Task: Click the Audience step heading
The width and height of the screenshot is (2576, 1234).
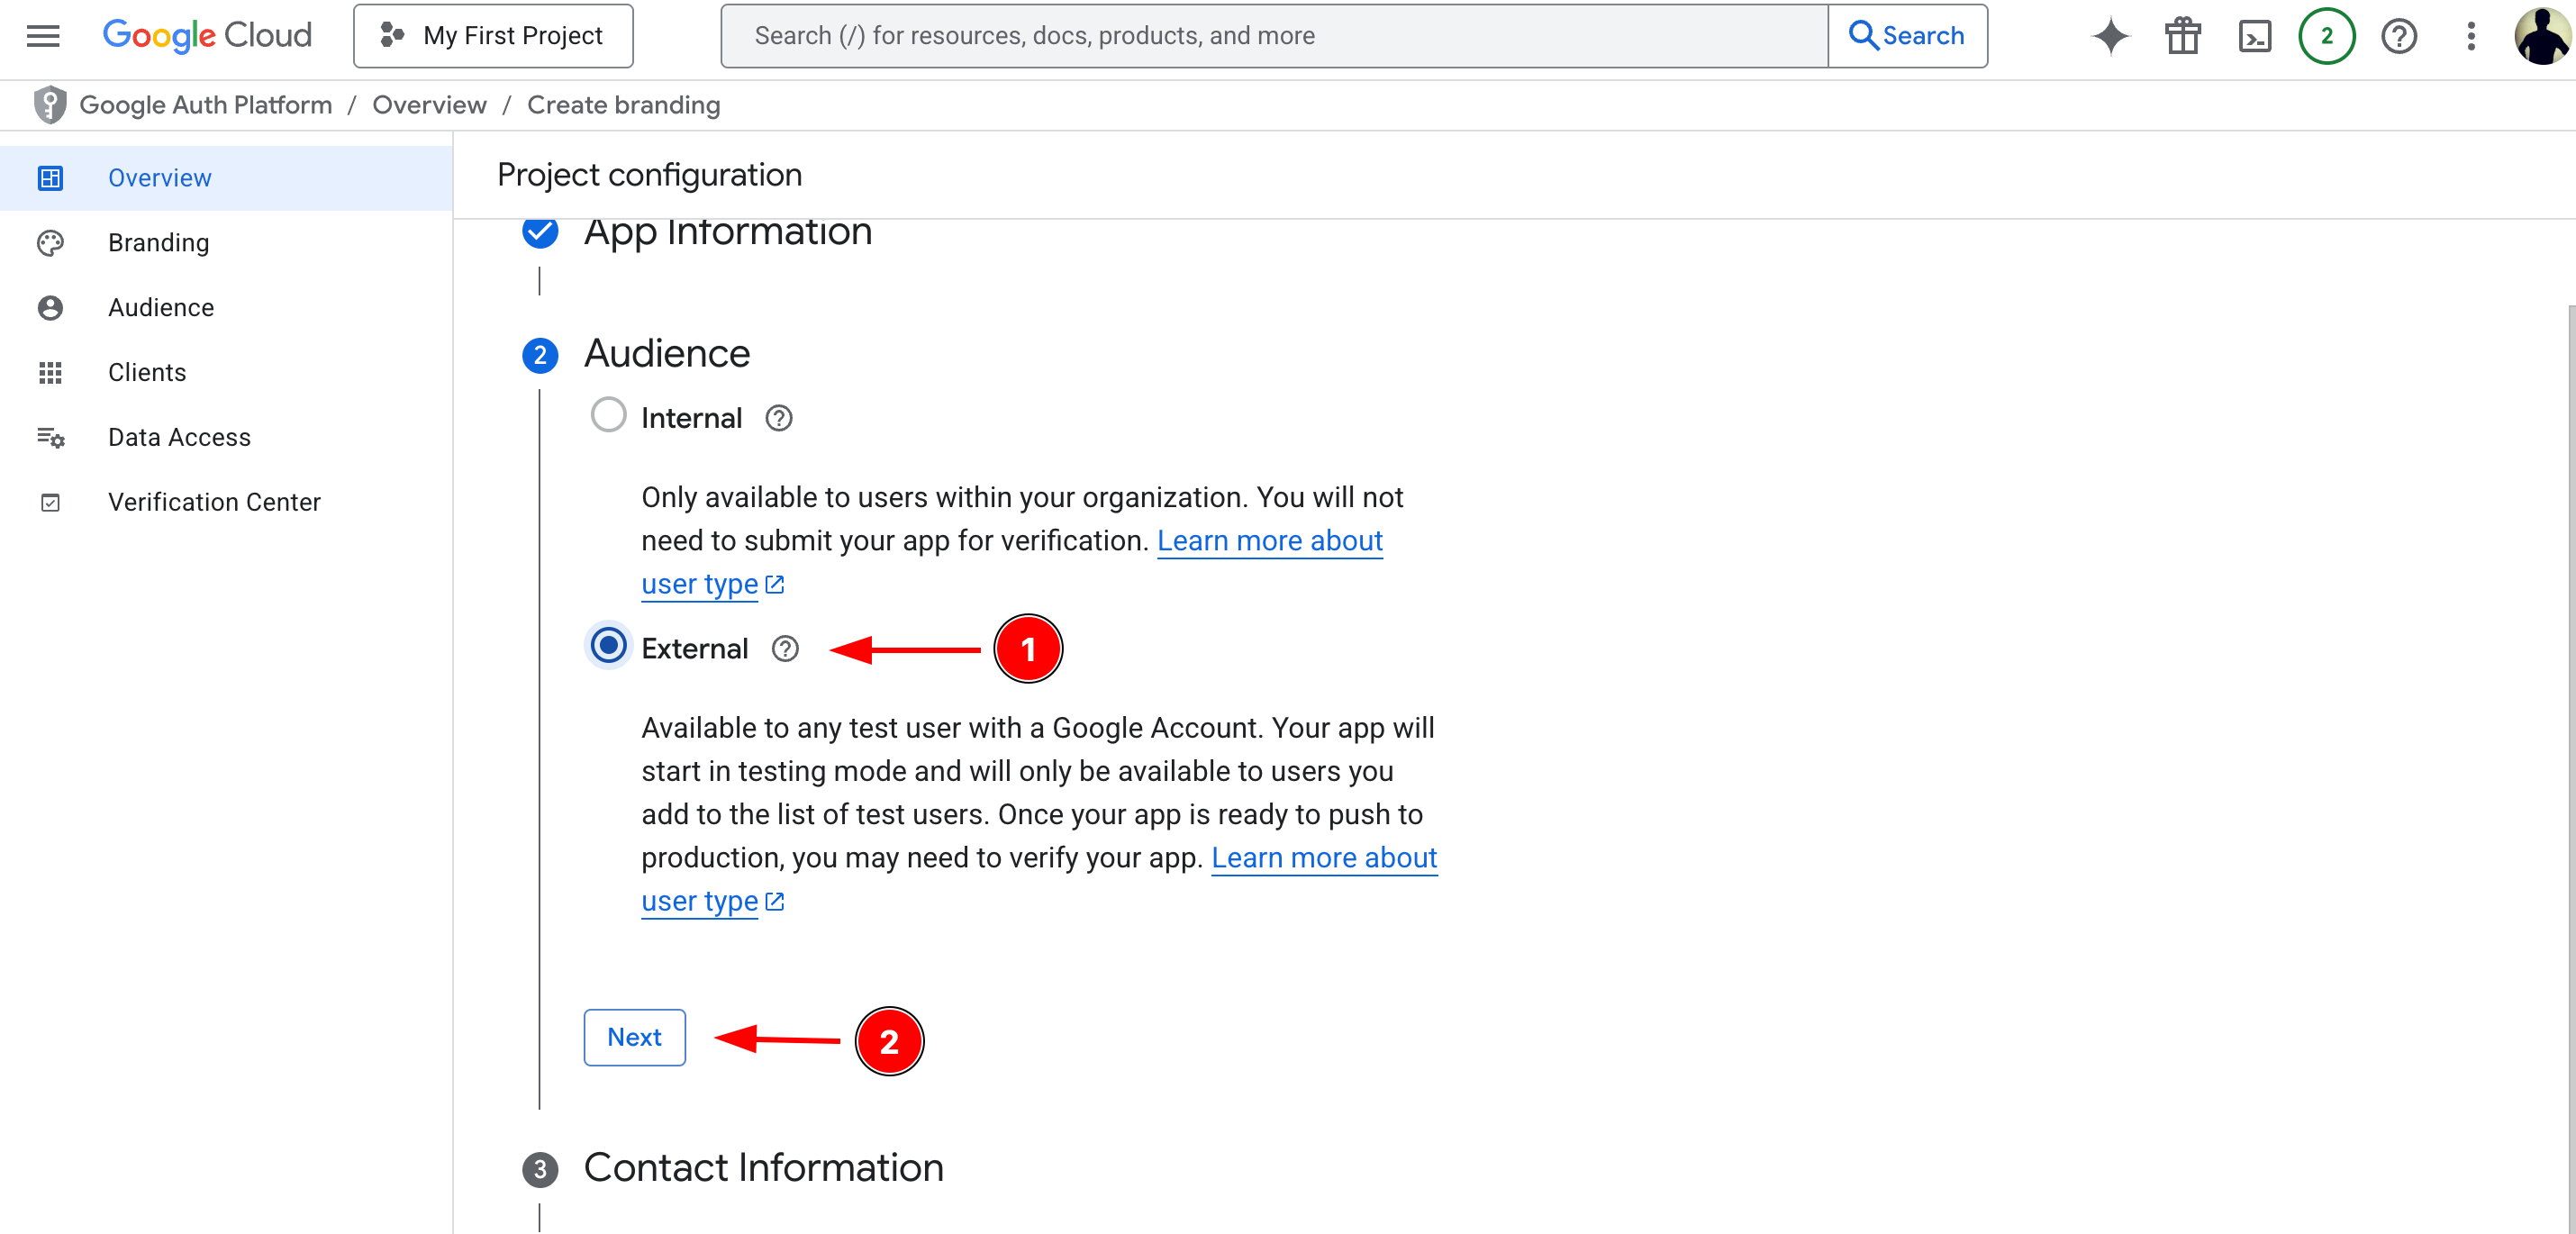Action: (667, 354)
